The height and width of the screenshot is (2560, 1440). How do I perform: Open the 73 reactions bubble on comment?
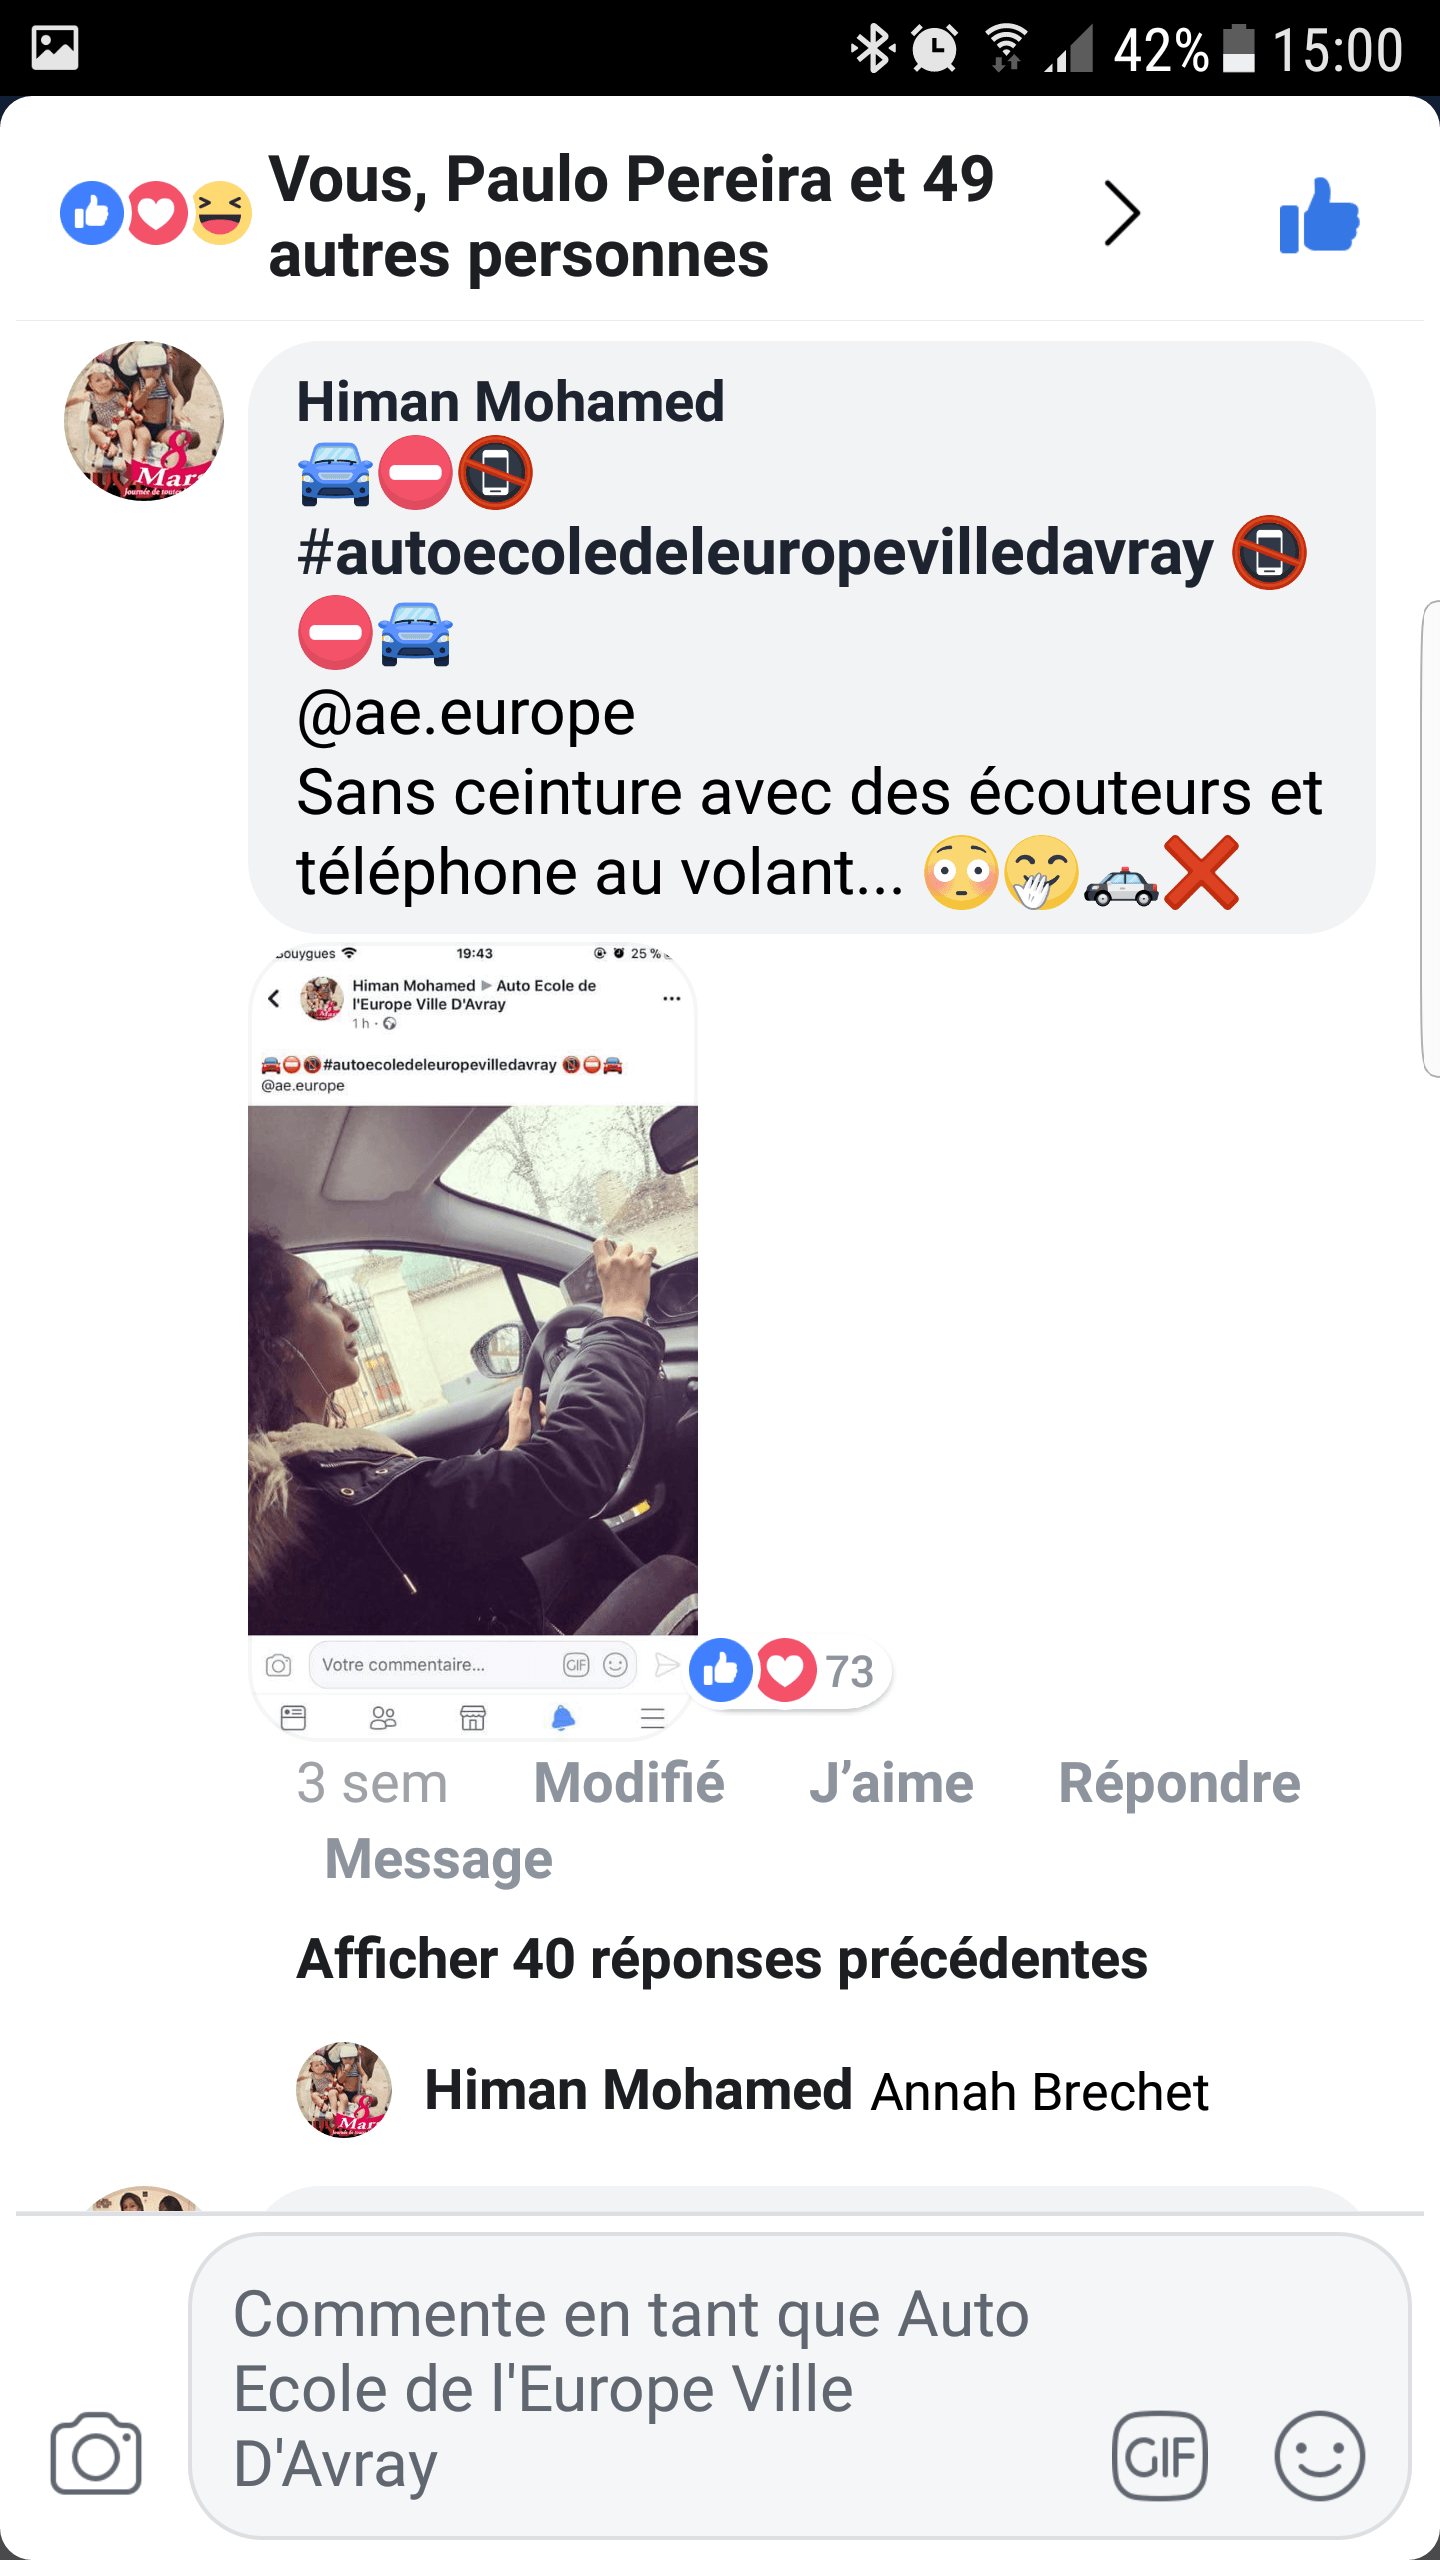790,1671
